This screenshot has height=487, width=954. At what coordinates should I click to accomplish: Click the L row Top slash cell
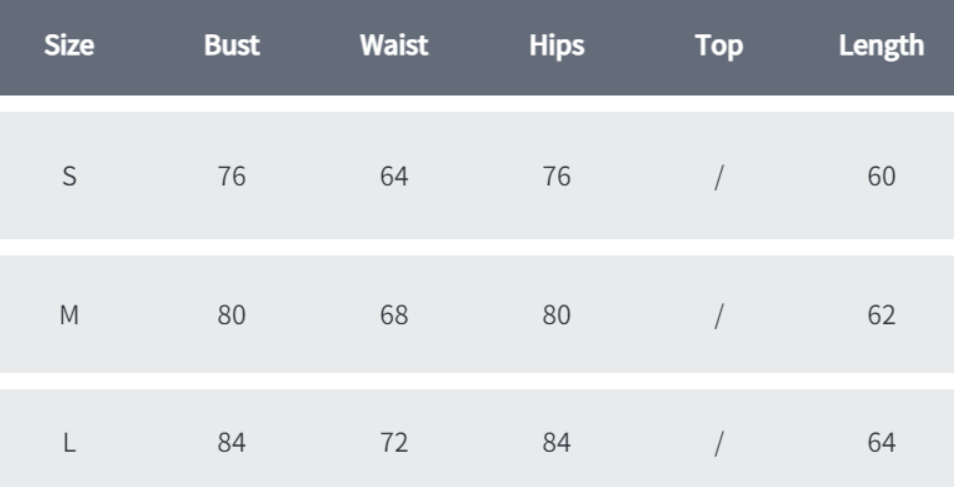(x=719, y=443)
